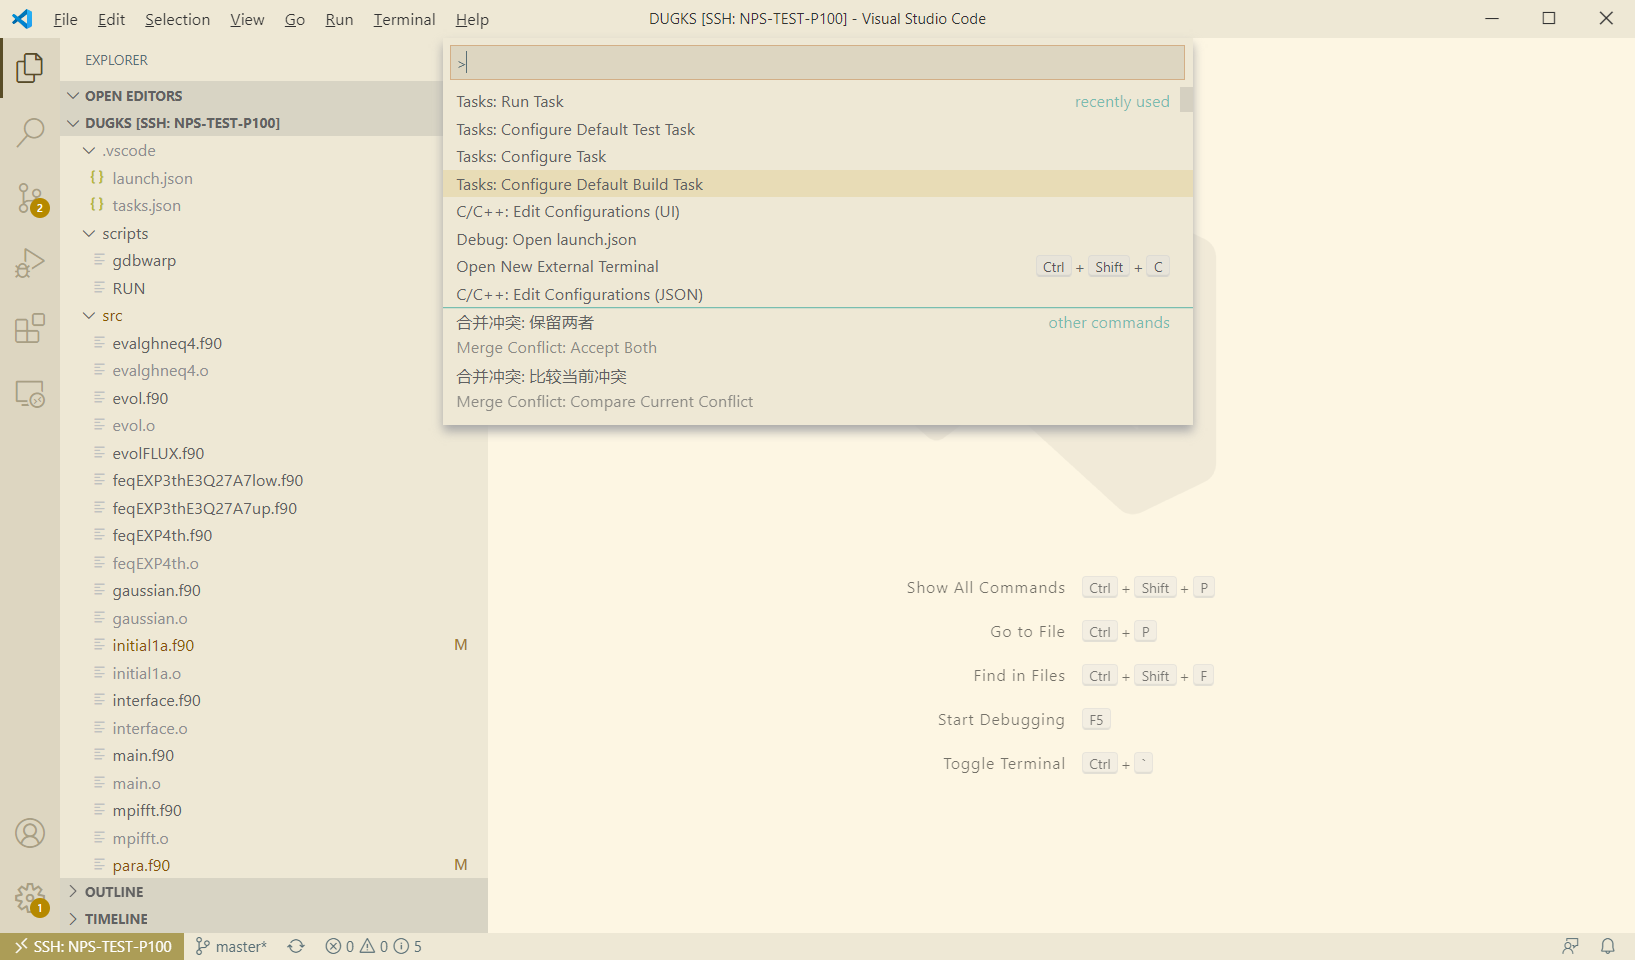Open feqEXP4th.f90 file
The height and width of the screenshot is (960, 1635).
pos(162,535)
